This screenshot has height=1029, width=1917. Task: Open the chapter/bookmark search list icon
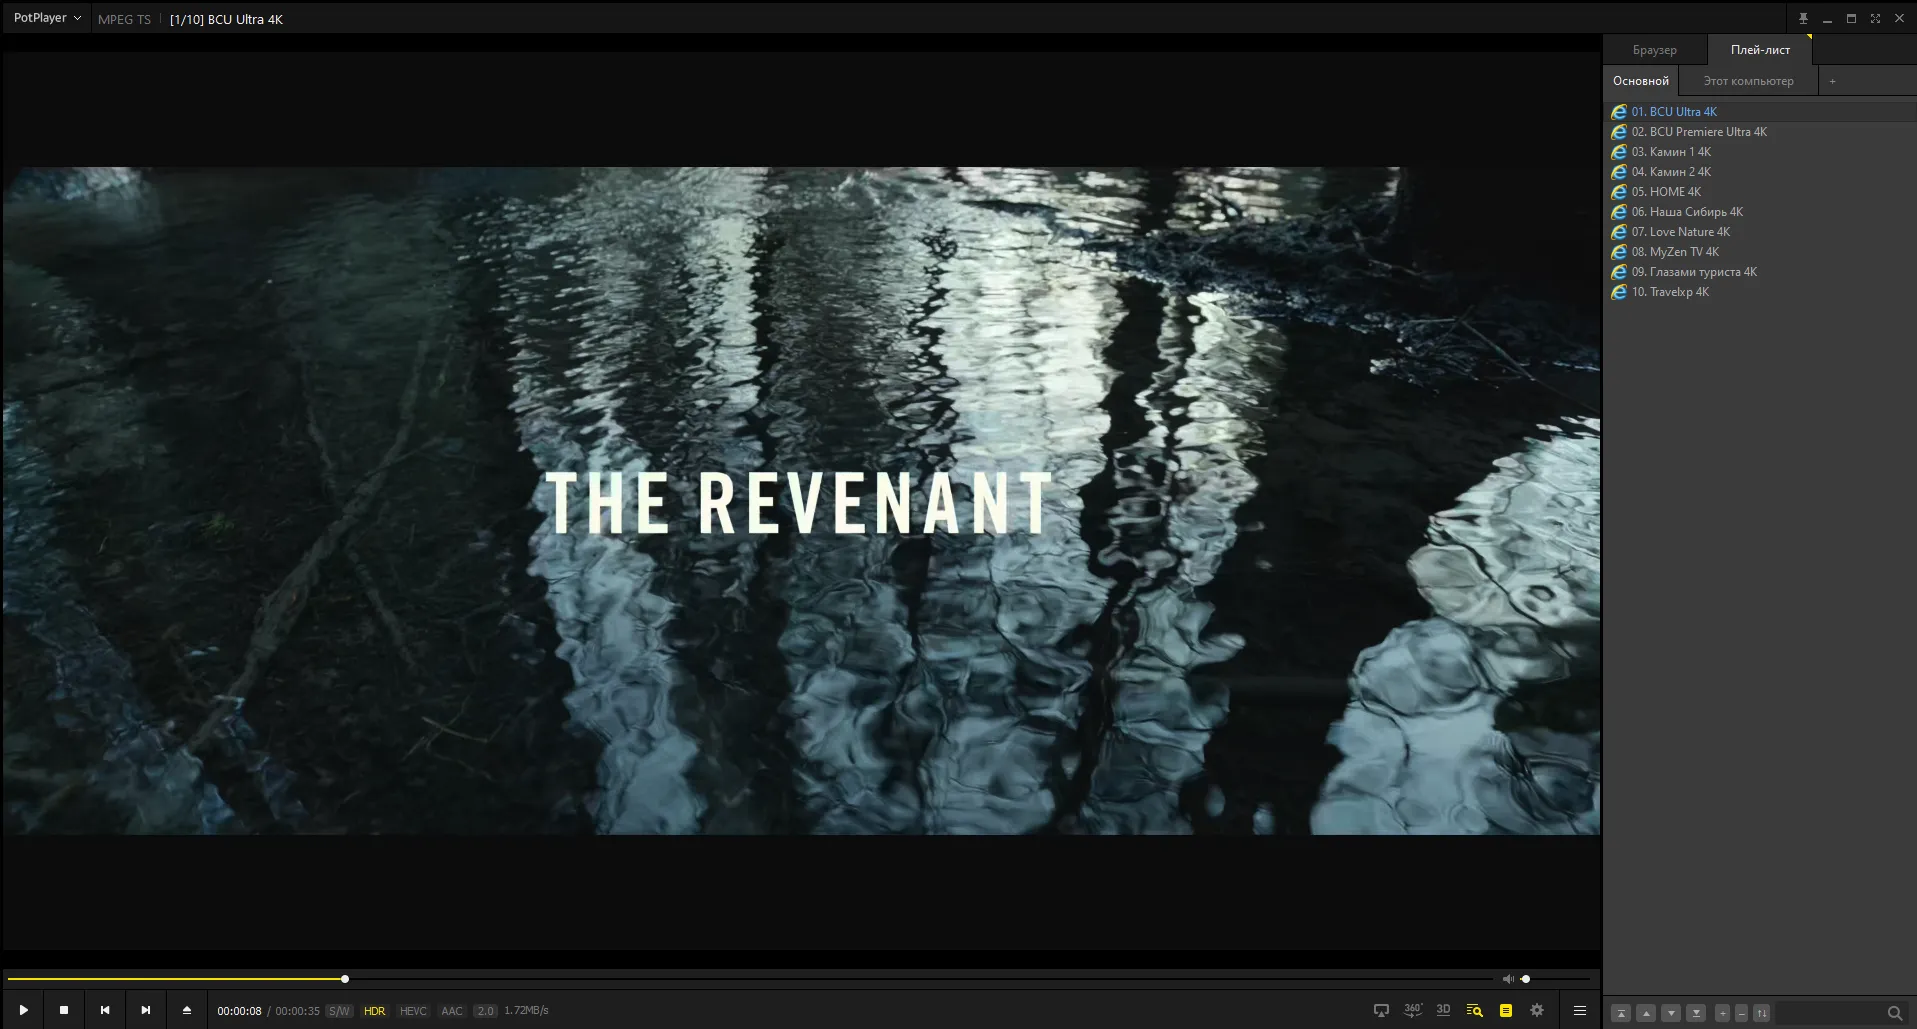click(x=1474, y=1010)
